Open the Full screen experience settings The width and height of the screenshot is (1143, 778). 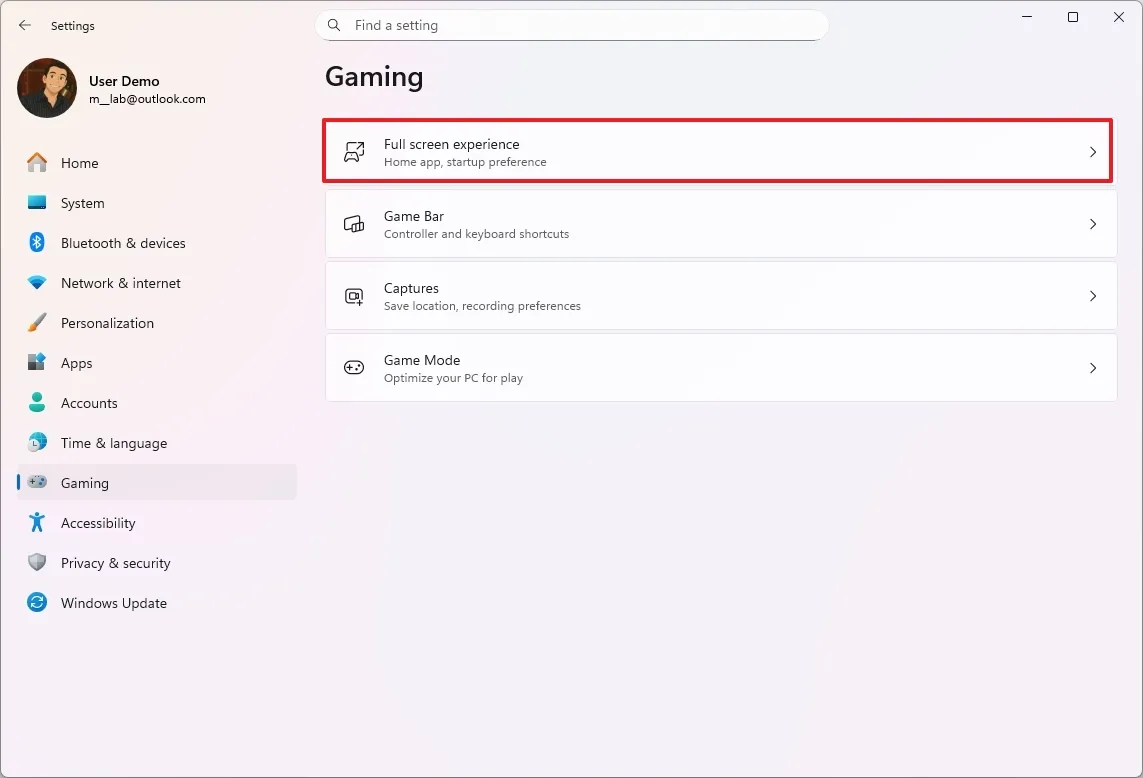pos(716,151)
